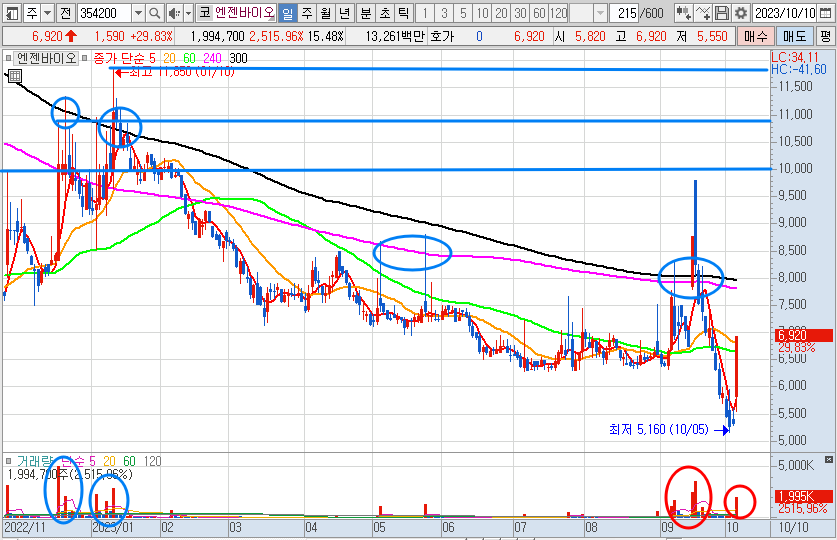The height and width of the screenshot is (540, 837).
Task: Click the 1,995K volume axis tag
Action: pyautogui.click(x=803, y=496)
